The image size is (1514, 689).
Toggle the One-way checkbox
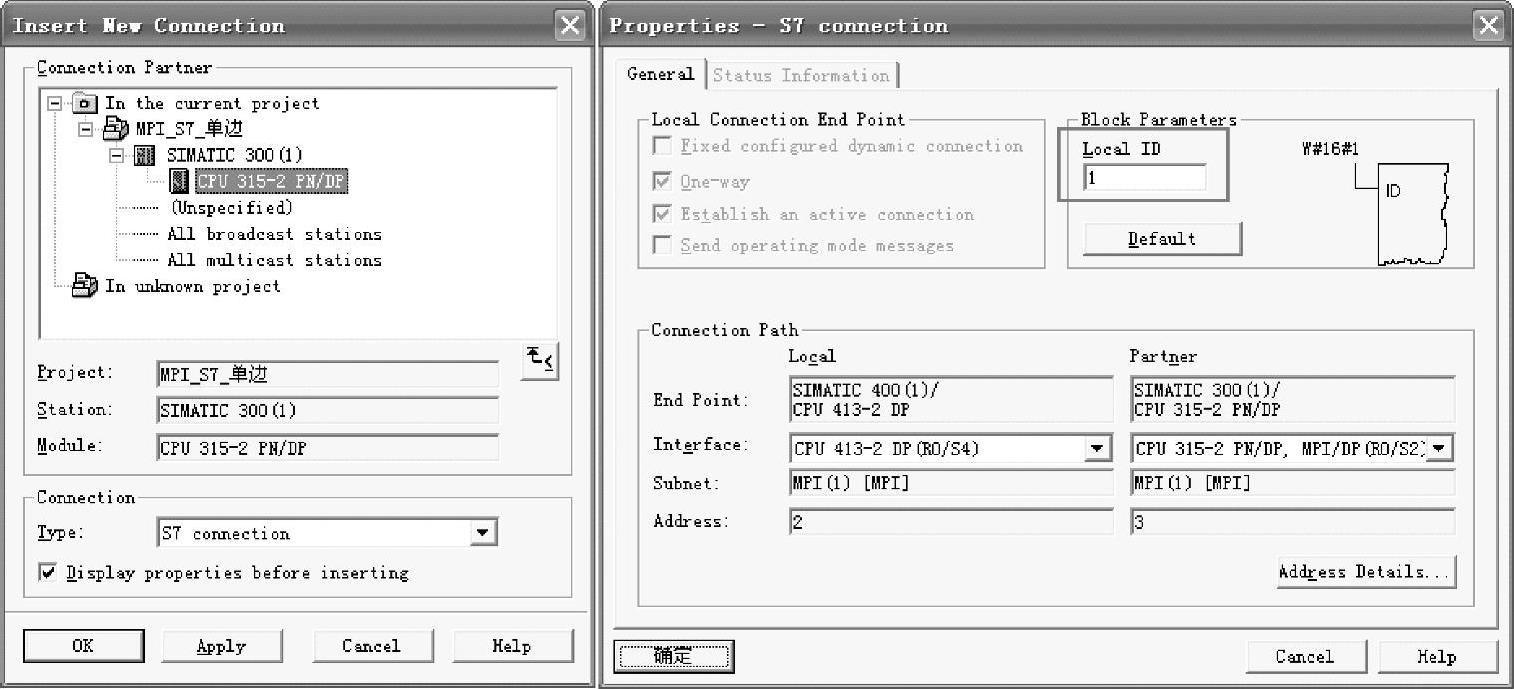662,182
